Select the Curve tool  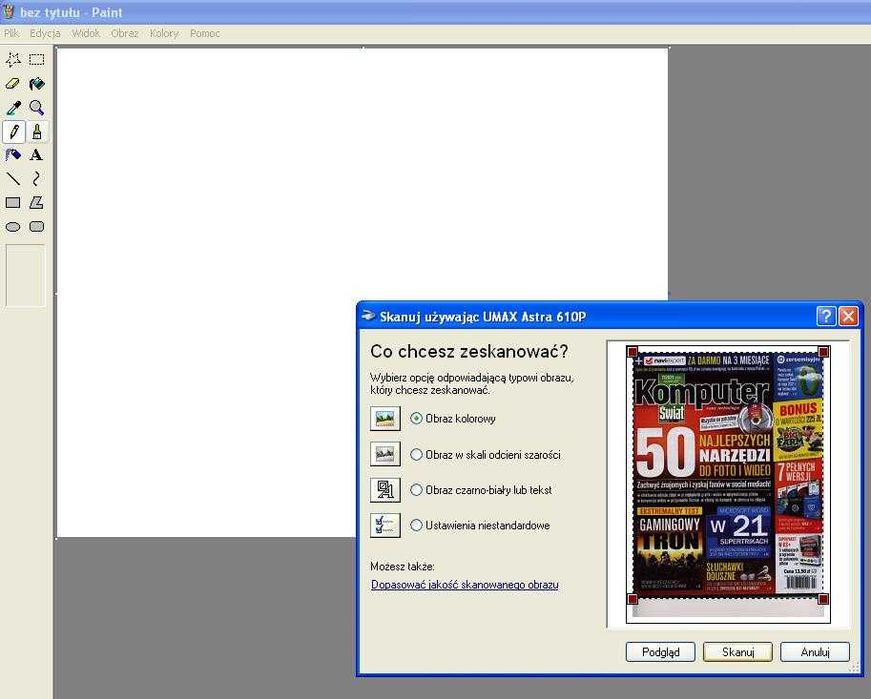(37, 179)
